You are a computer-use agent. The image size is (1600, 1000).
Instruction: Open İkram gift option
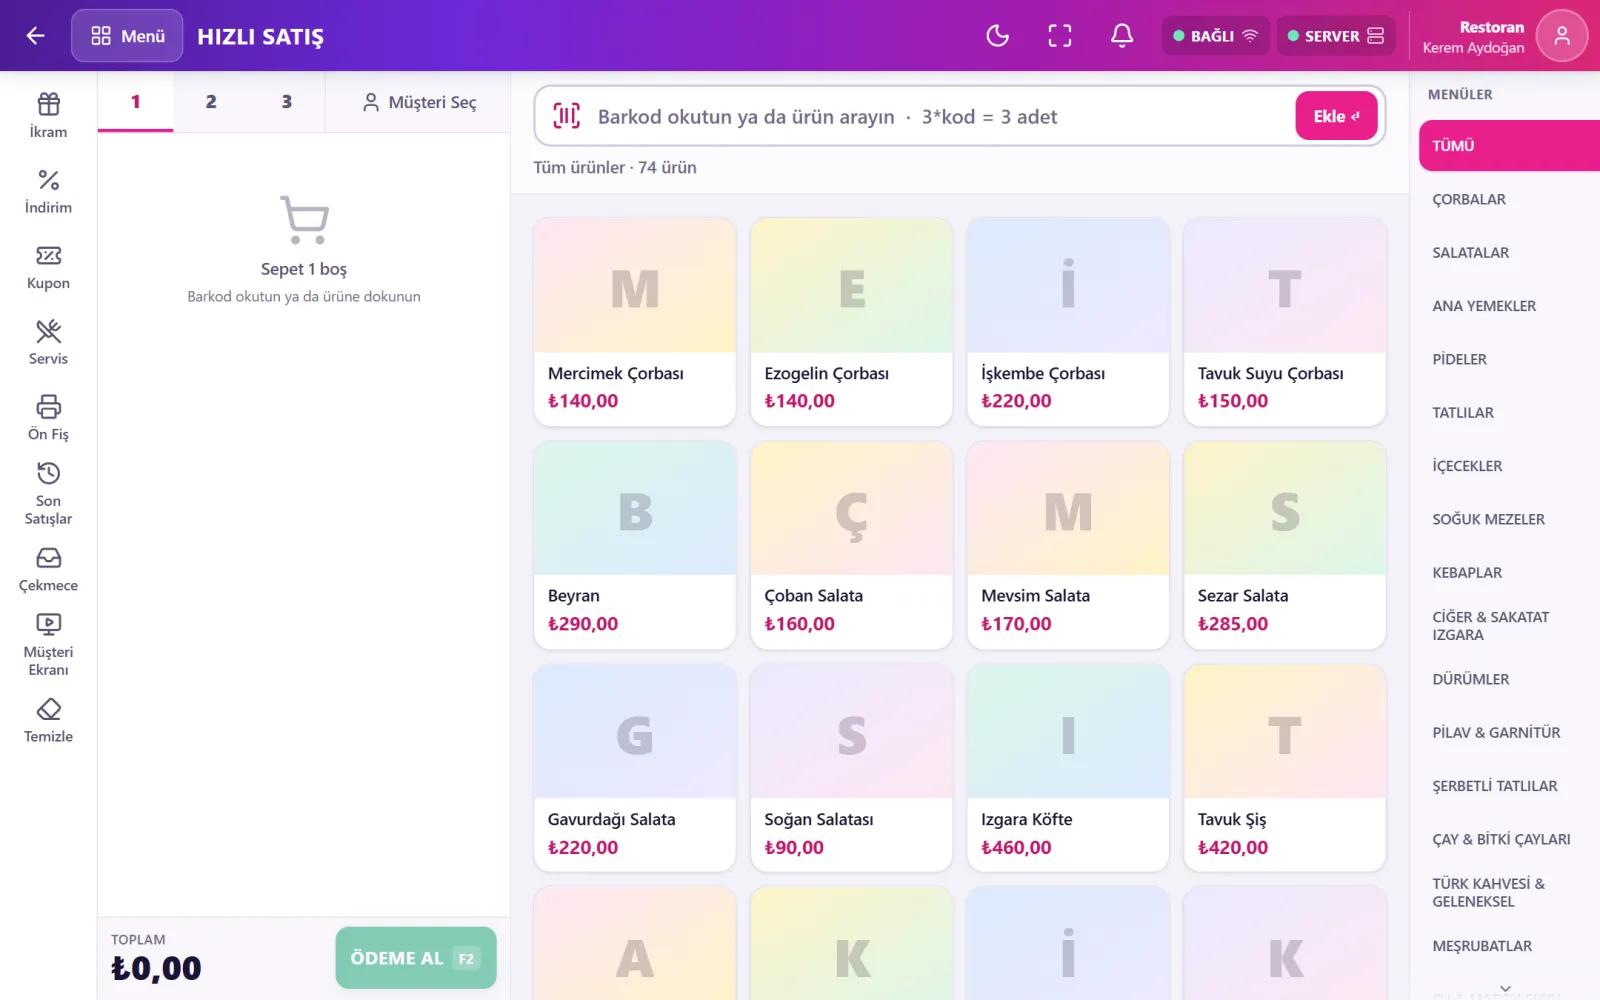click(48, 116)
